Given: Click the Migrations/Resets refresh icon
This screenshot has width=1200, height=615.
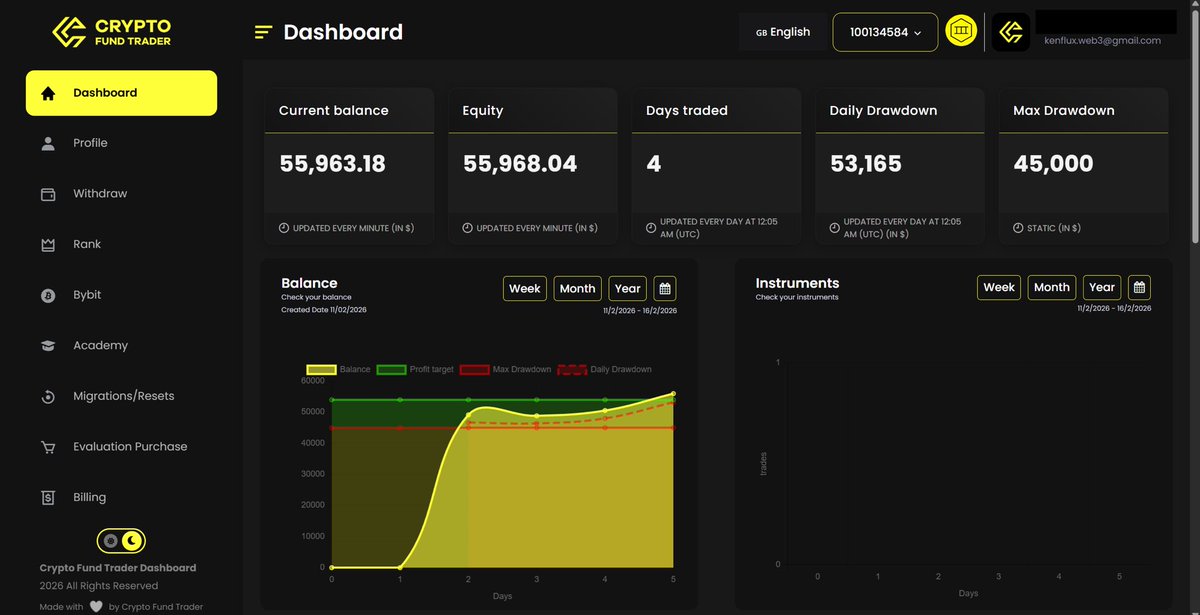Looking at the screenshot, I should (x=48, y=396).
